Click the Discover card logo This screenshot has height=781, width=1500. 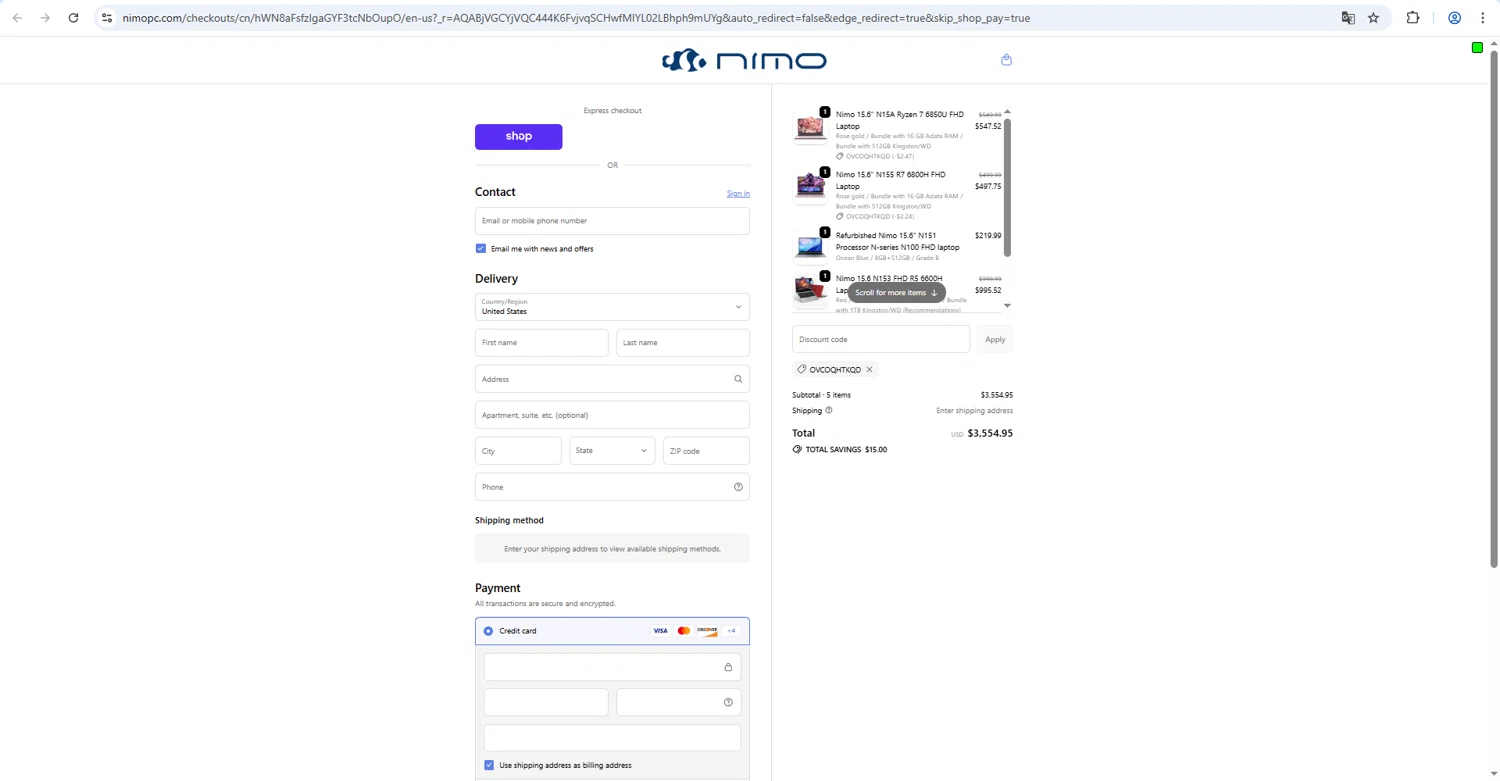(707, 631)
